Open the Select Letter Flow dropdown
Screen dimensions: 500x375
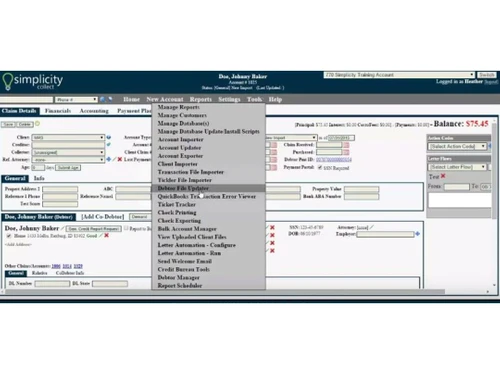tap(457, 167)
